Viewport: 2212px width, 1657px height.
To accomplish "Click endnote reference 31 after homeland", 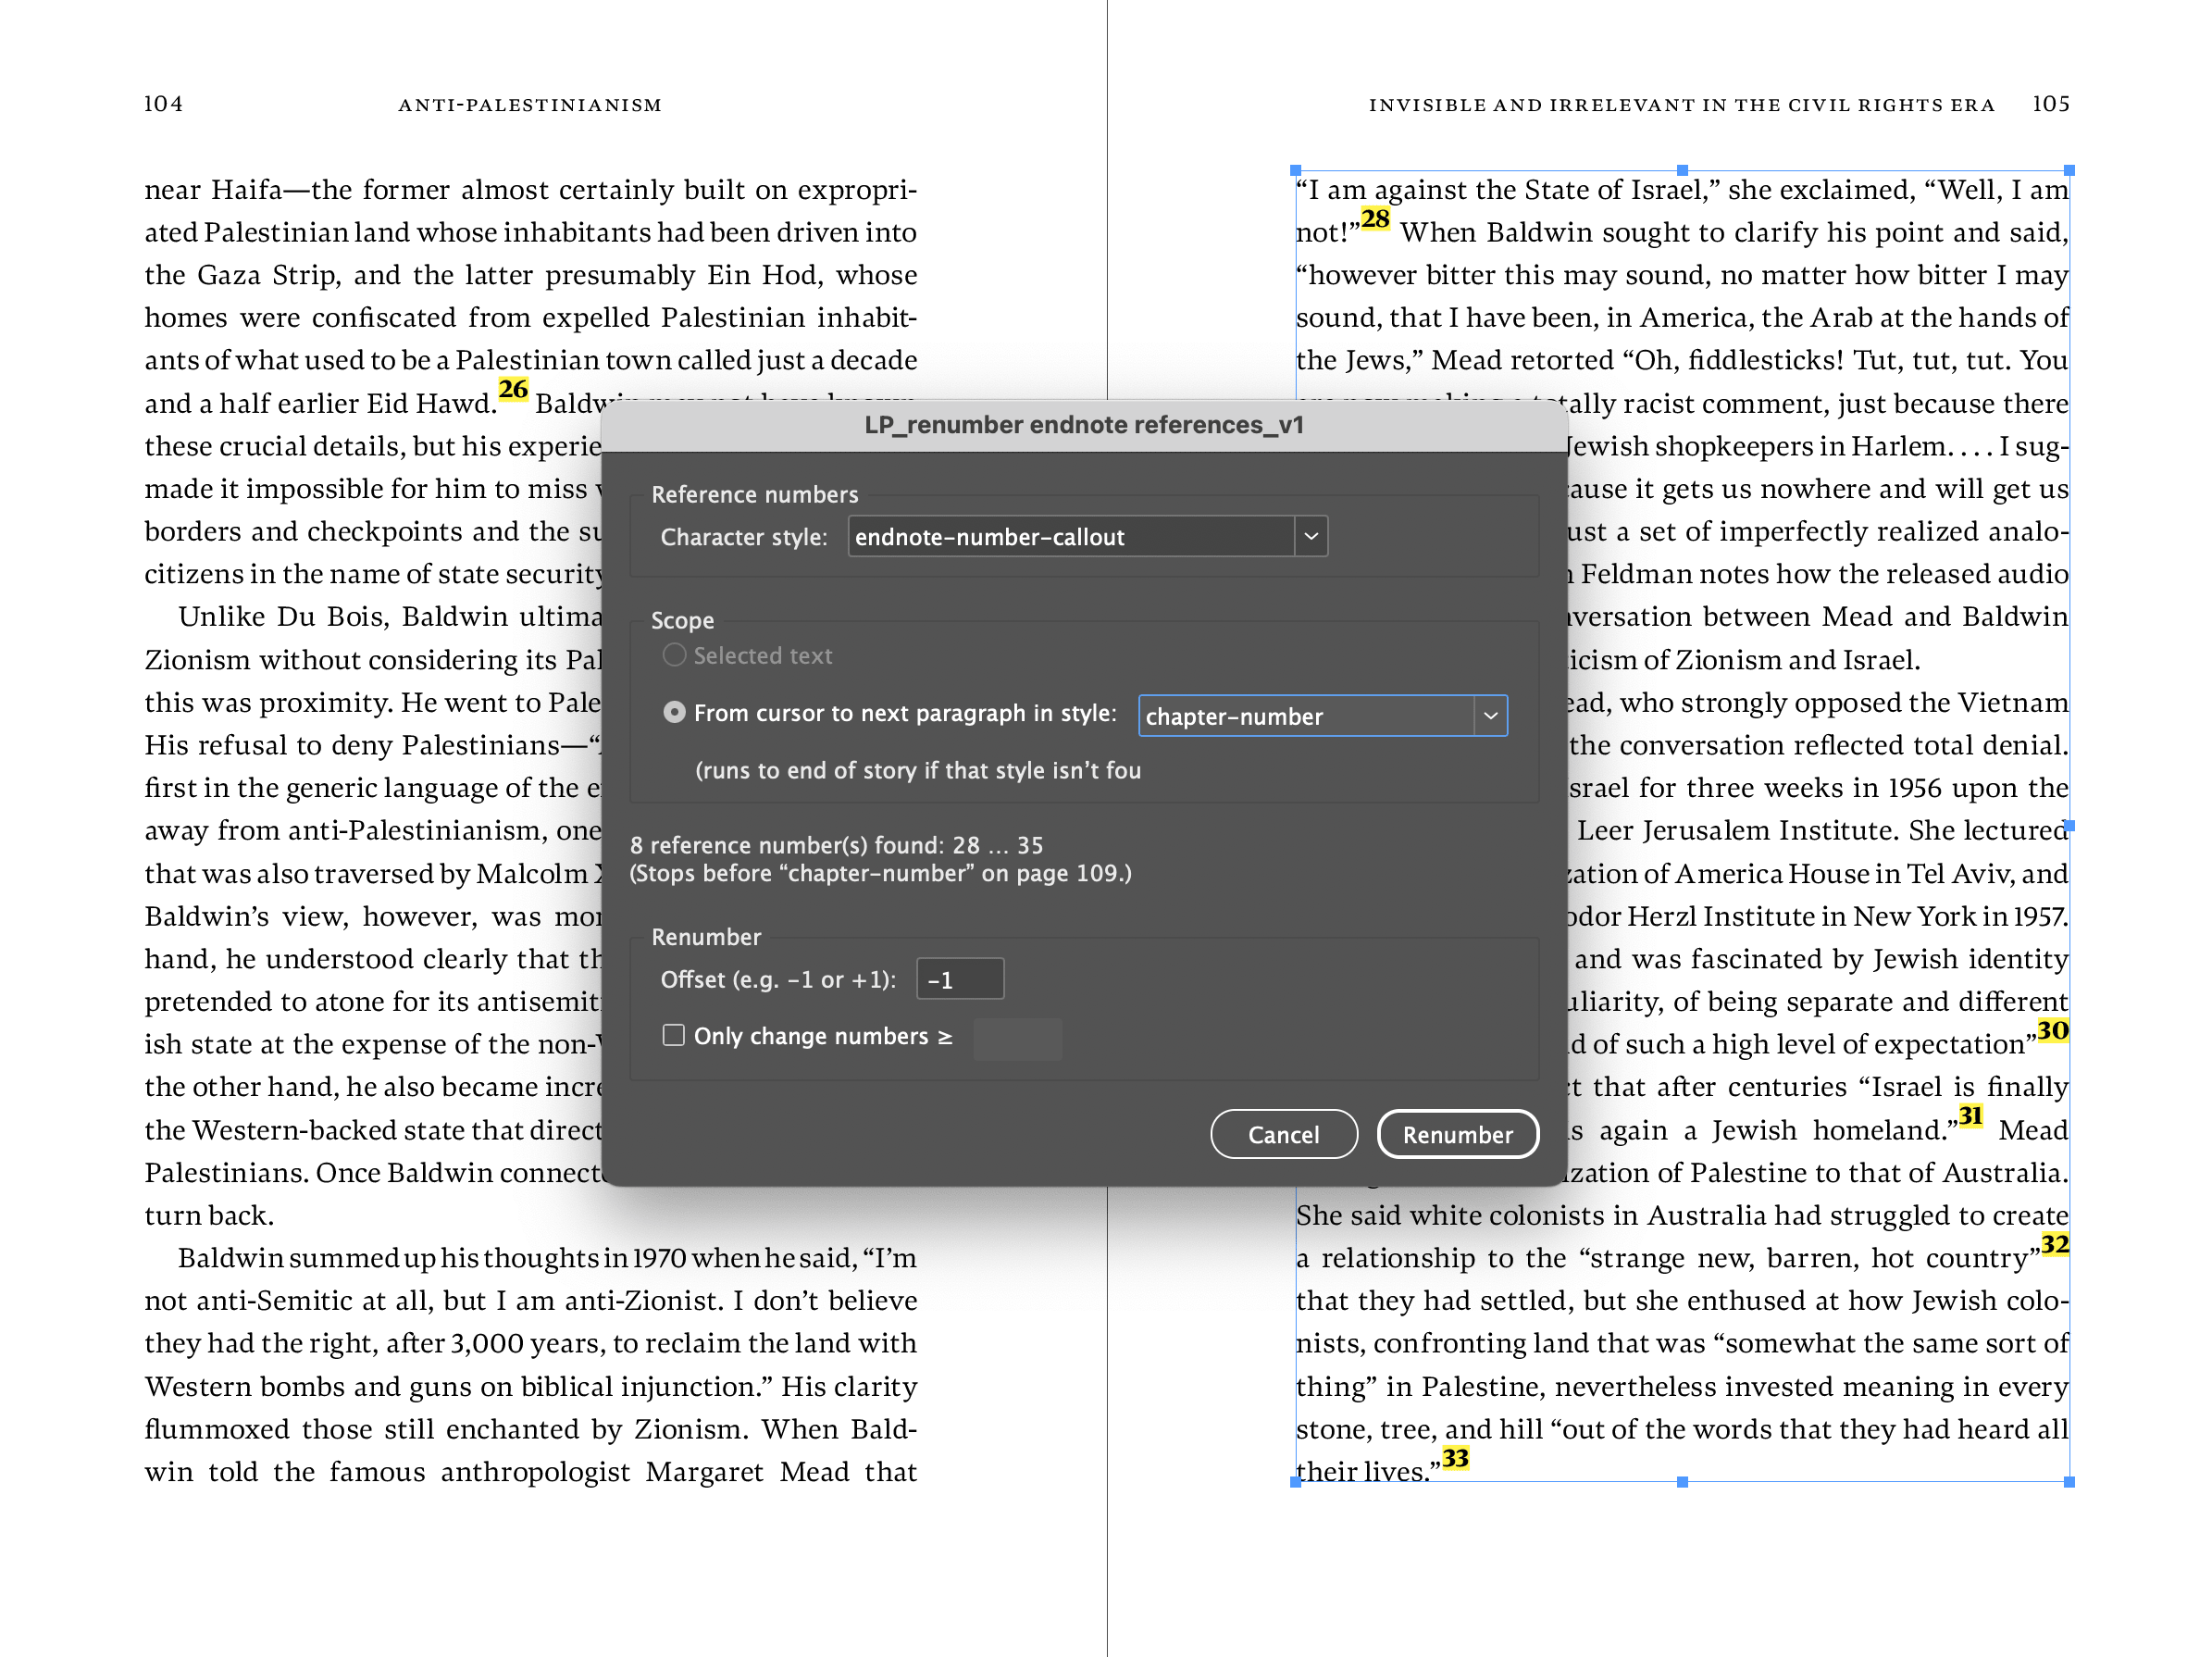I will (1970, 1116).
